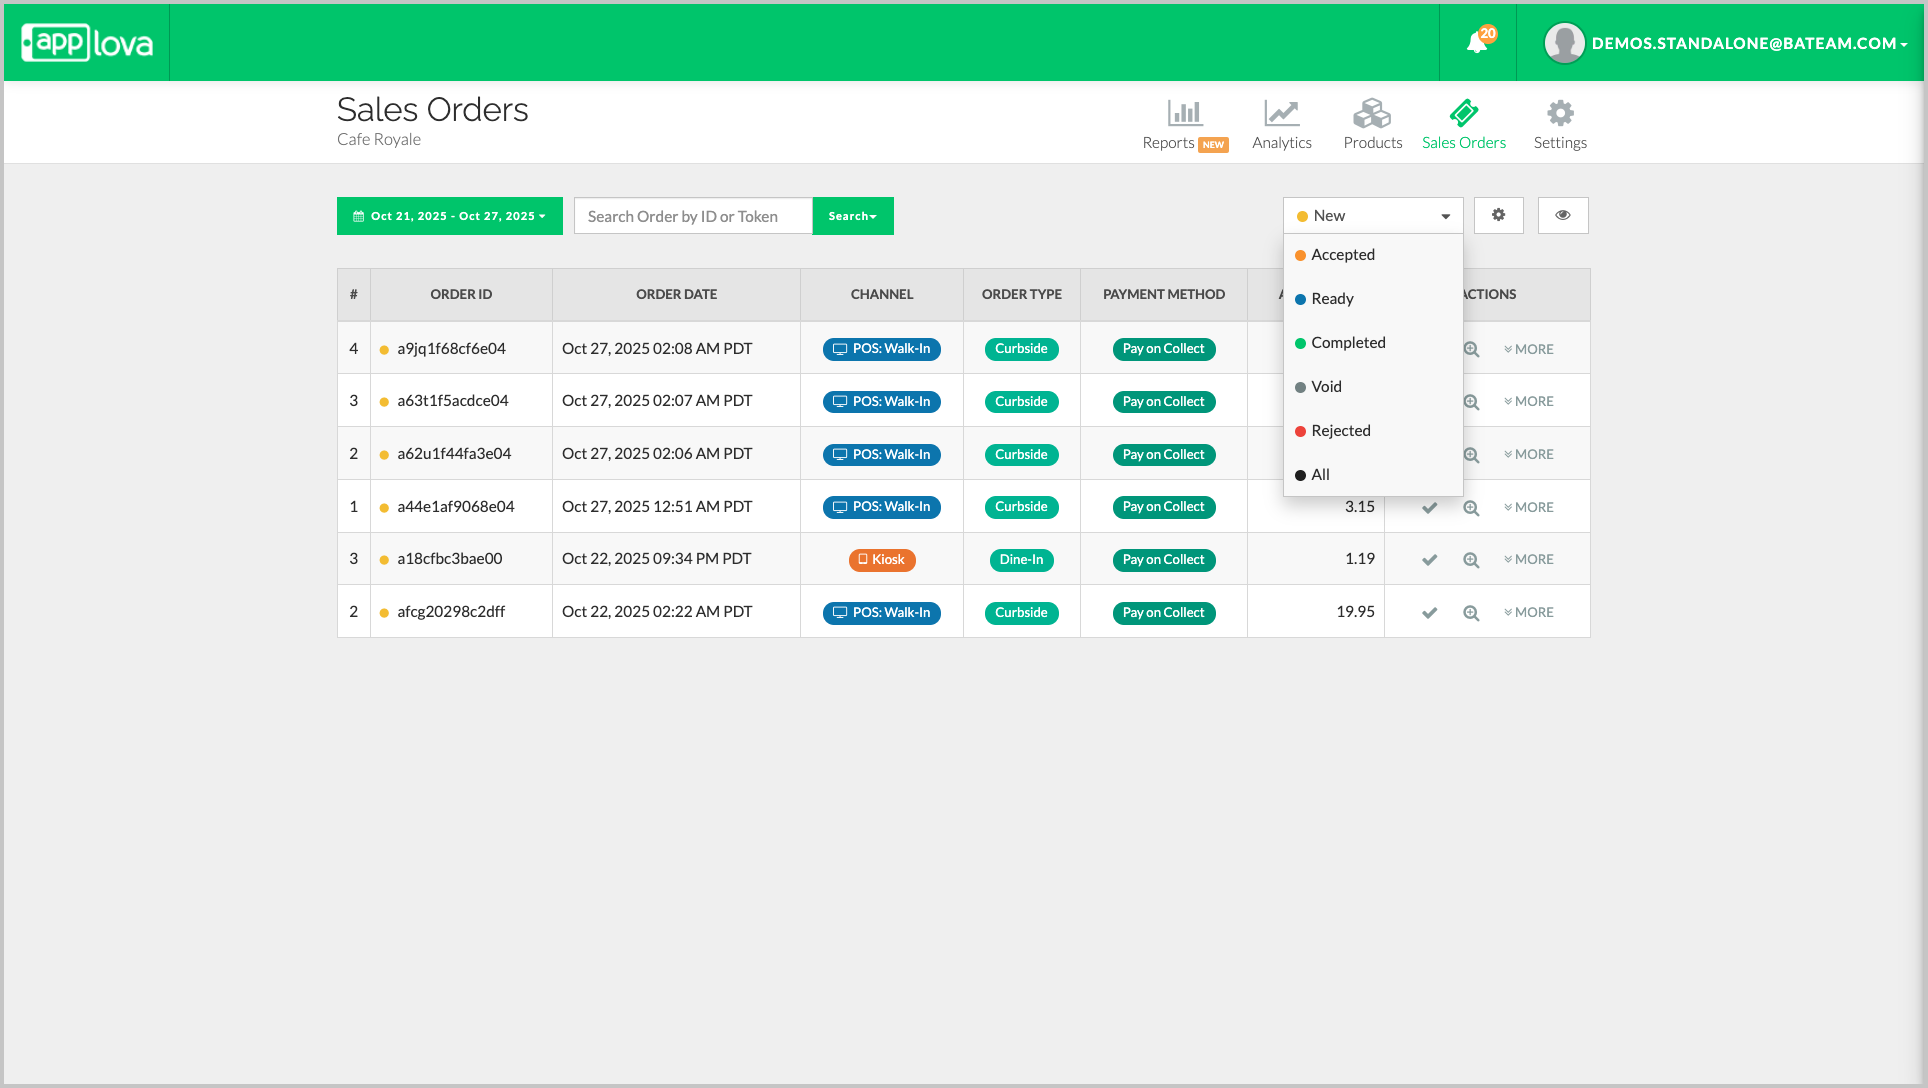
Task: Open the Analytics chart icon
Action: pyautogui.click(x=1281, y=114)
